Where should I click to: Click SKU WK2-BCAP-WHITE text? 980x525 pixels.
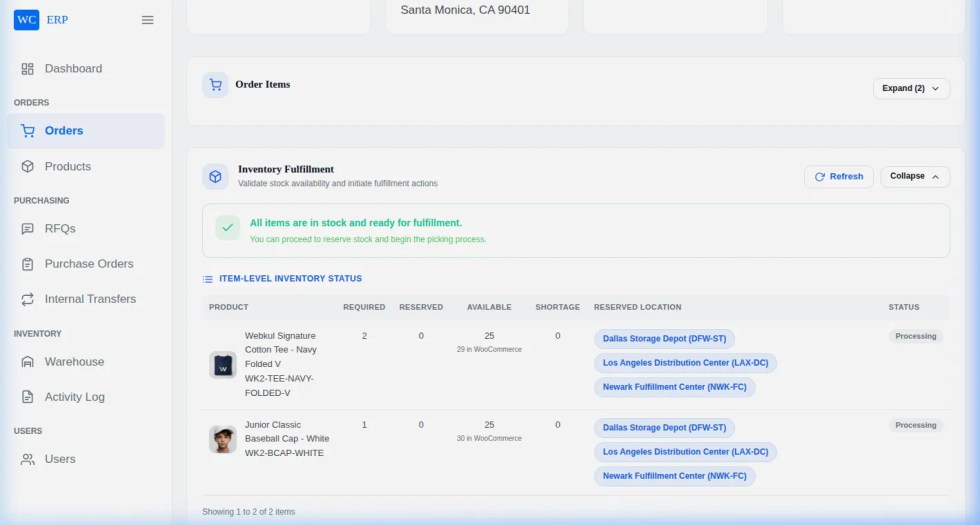[284, 453]
